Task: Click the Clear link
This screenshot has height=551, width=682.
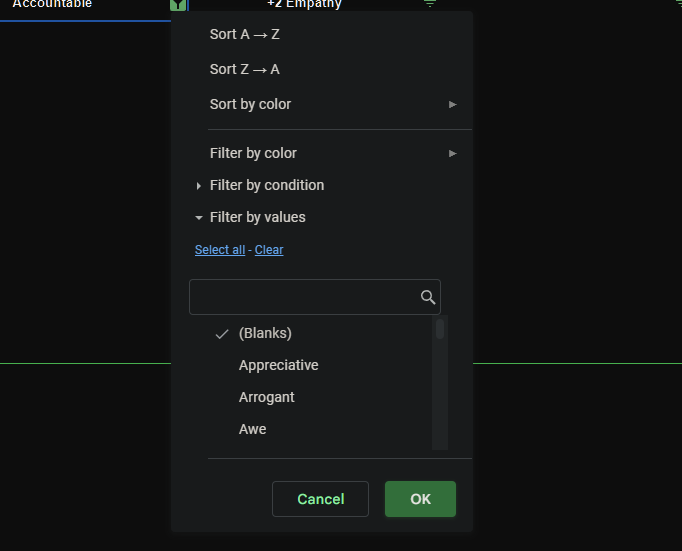Action: coord(269,250)
